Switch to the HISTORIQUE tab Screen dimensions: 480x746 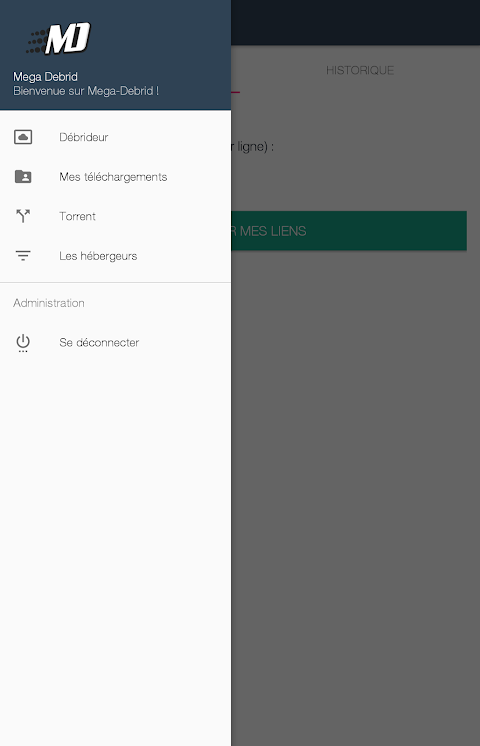point(360,70)
